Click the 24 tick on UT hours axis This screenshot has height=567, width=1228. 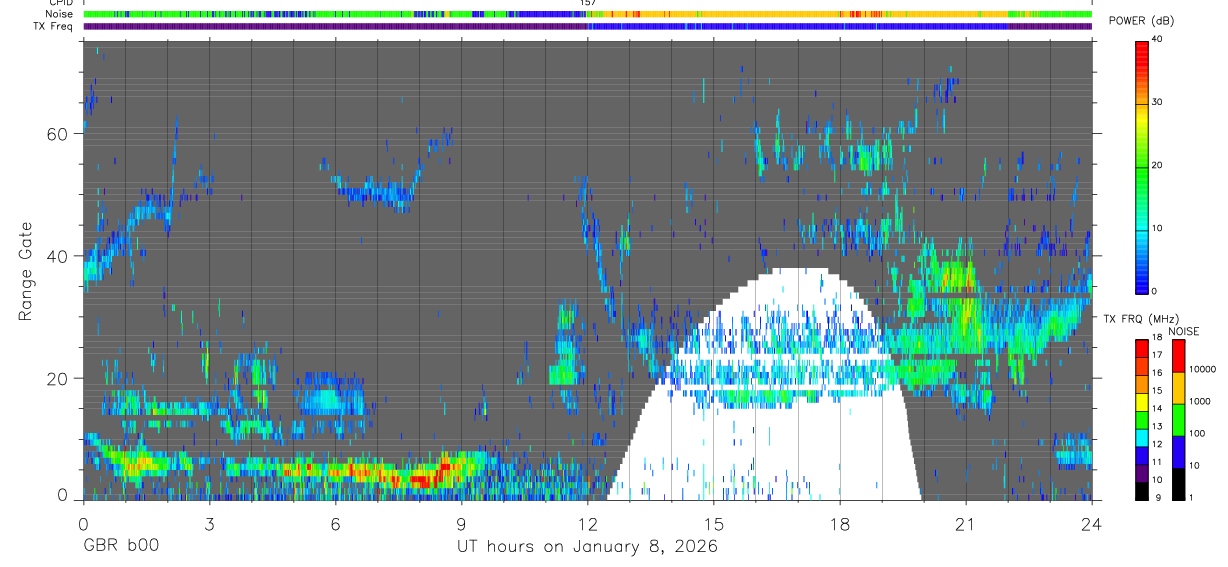pyautogui.click(x=1091, y=524)
